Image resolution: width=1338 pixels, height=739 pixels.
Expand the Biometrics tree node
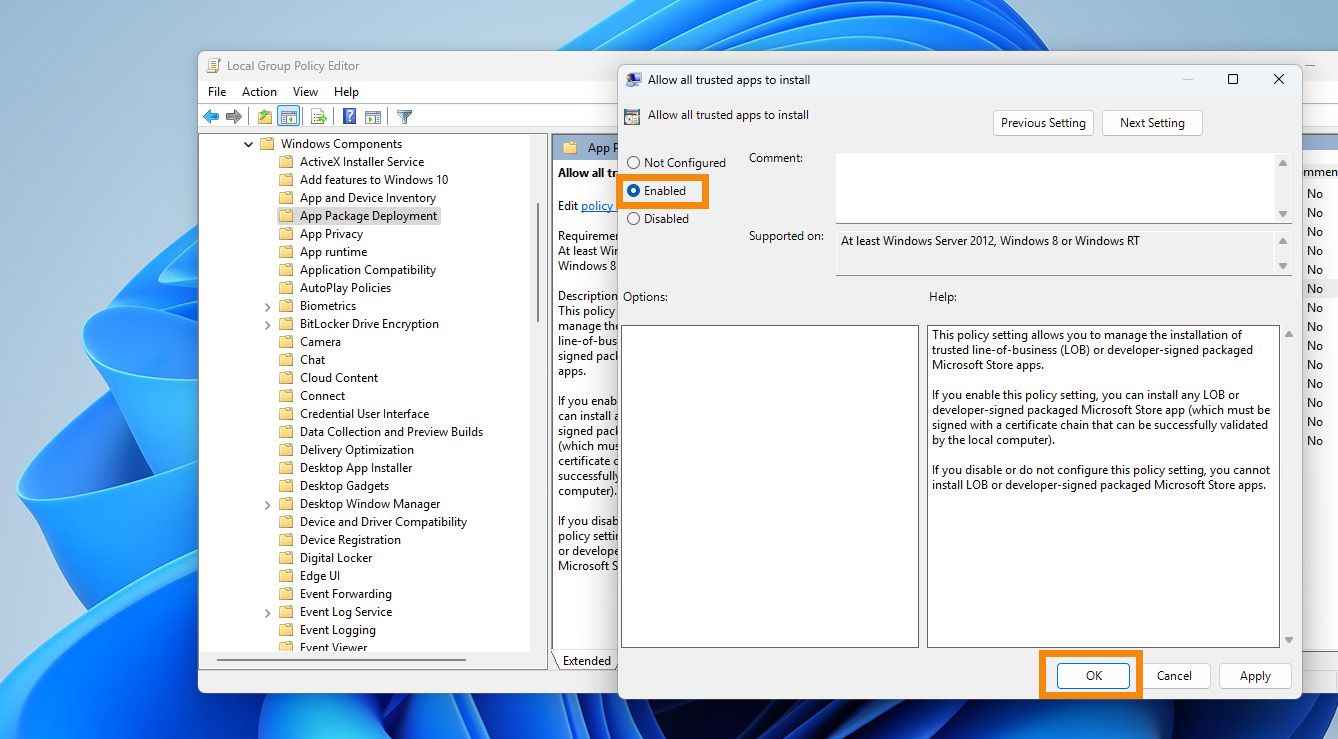(x=268, y=306)
